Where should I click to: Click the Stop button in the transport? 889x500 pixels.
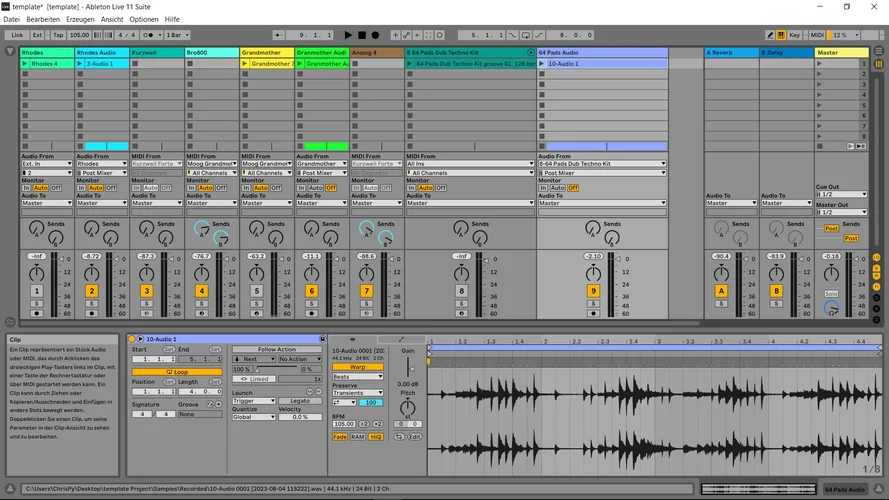pos(361,35)
